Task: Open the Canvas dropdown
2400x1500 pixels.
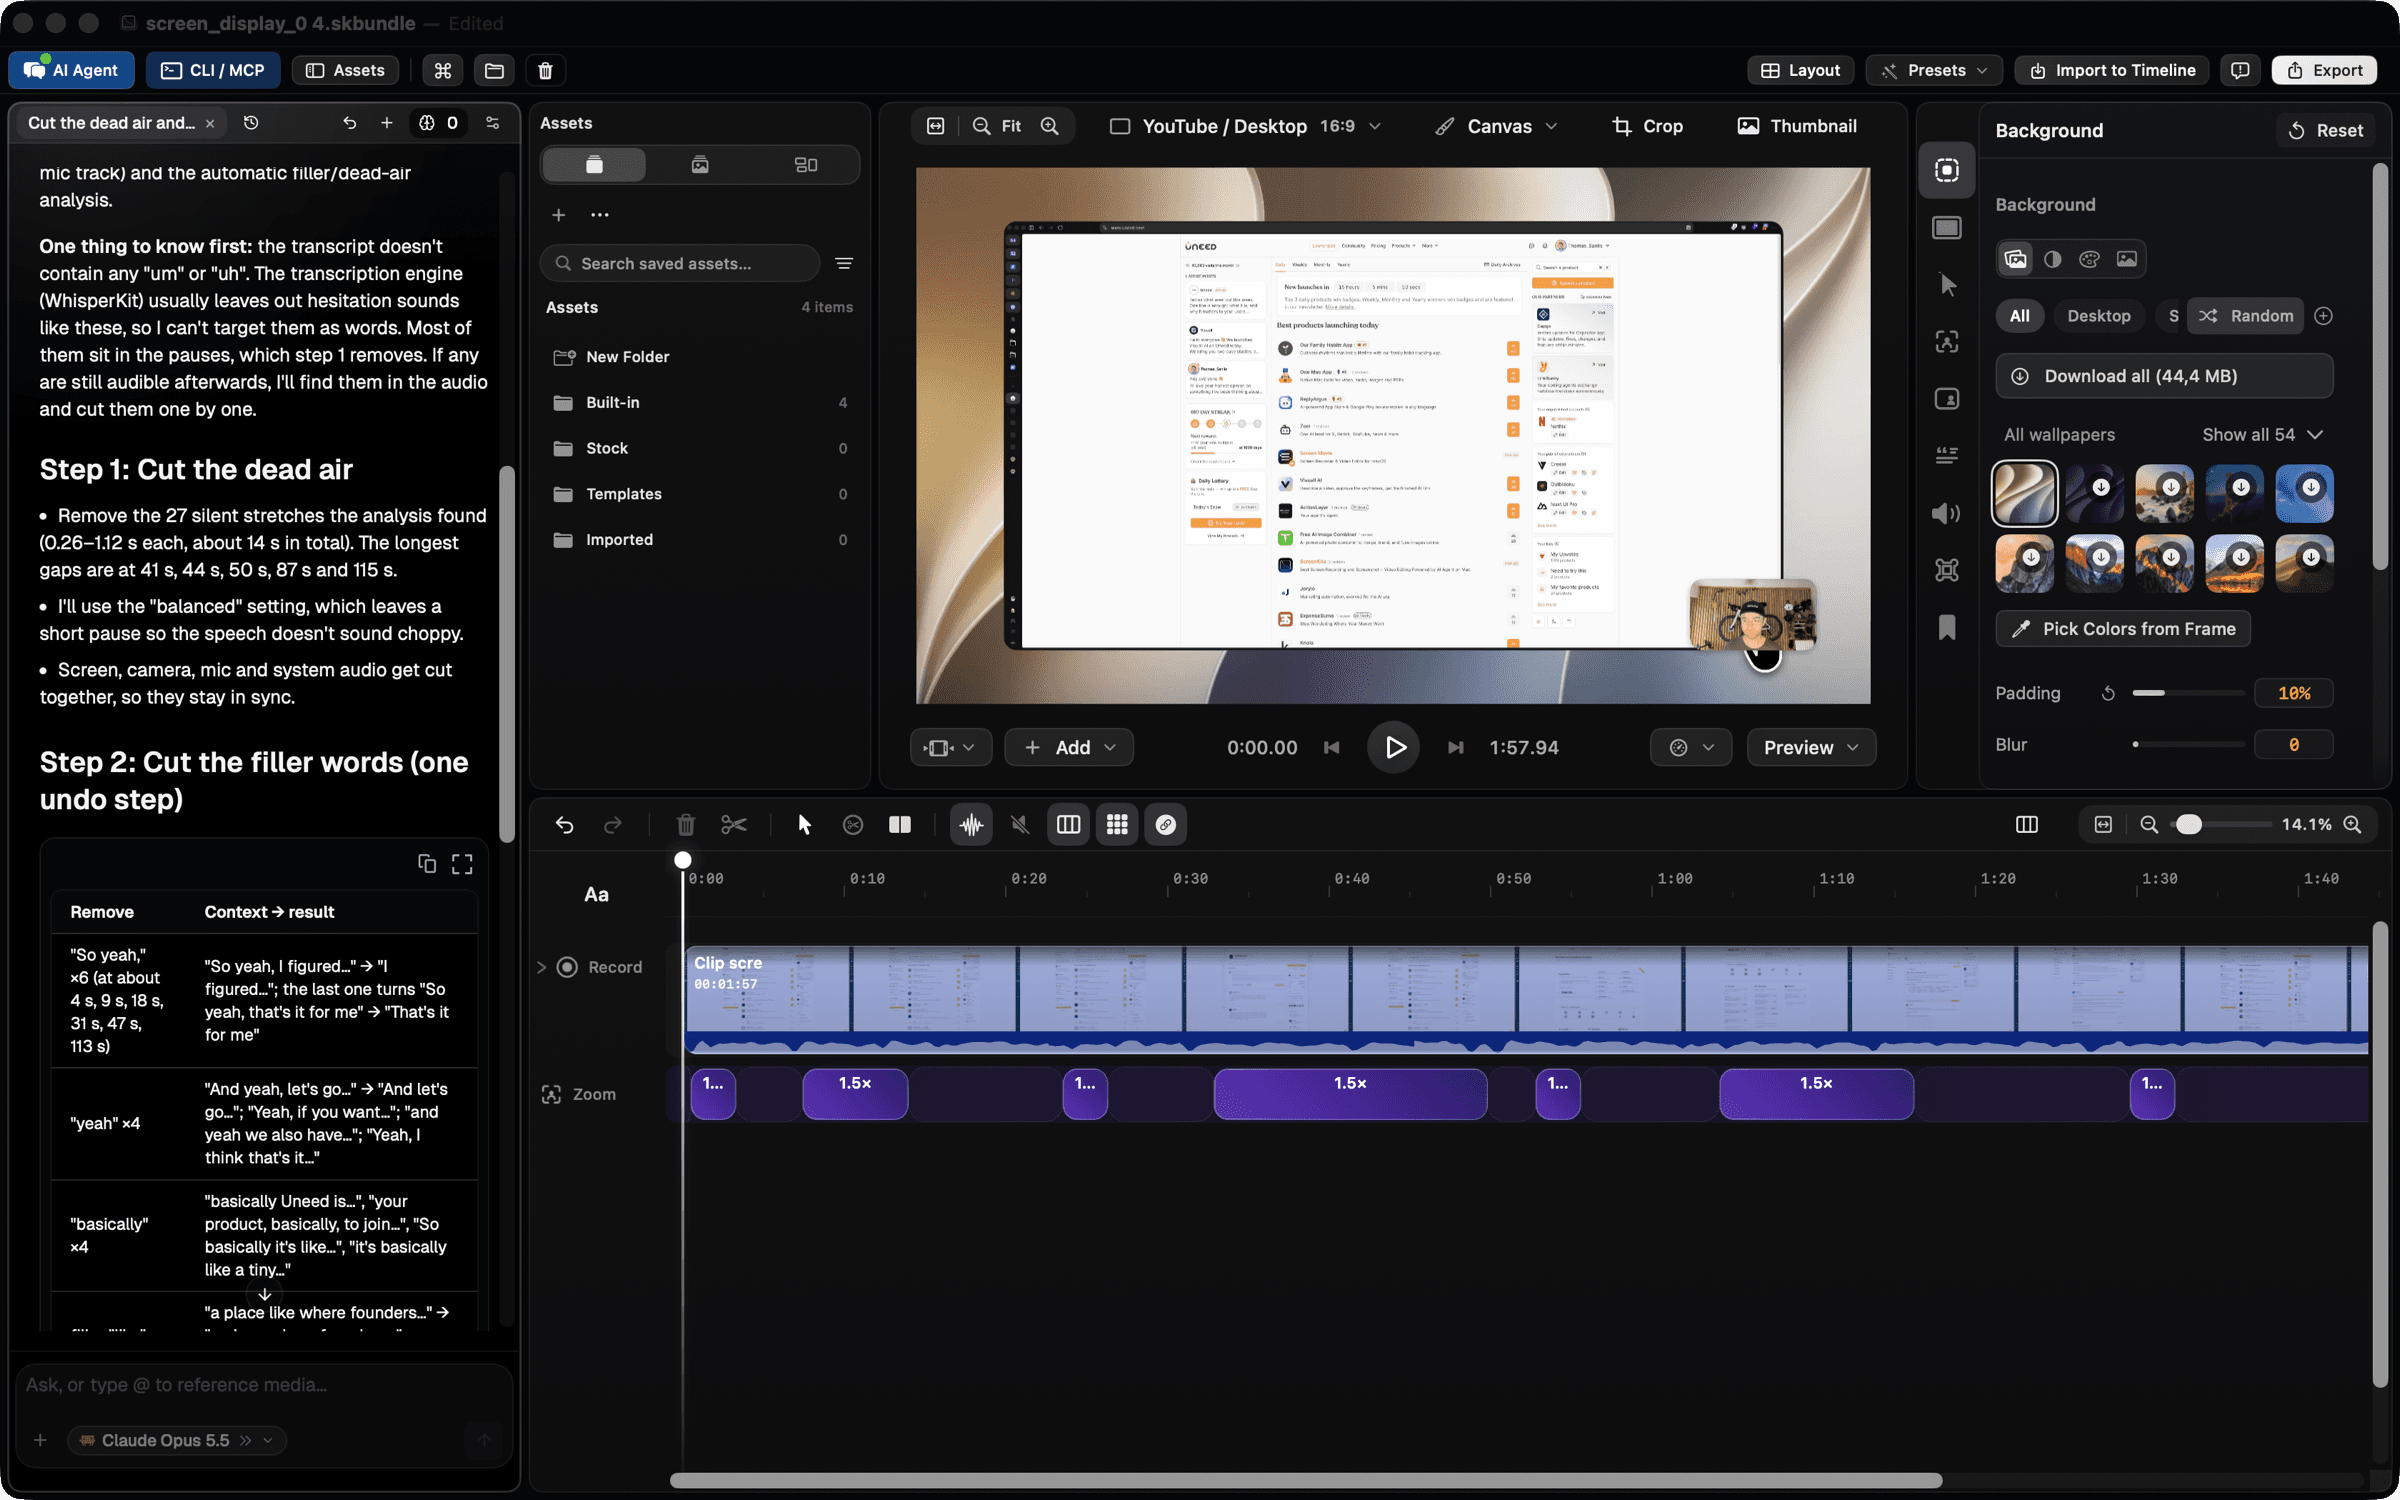Action: [x=1497, y=126]
